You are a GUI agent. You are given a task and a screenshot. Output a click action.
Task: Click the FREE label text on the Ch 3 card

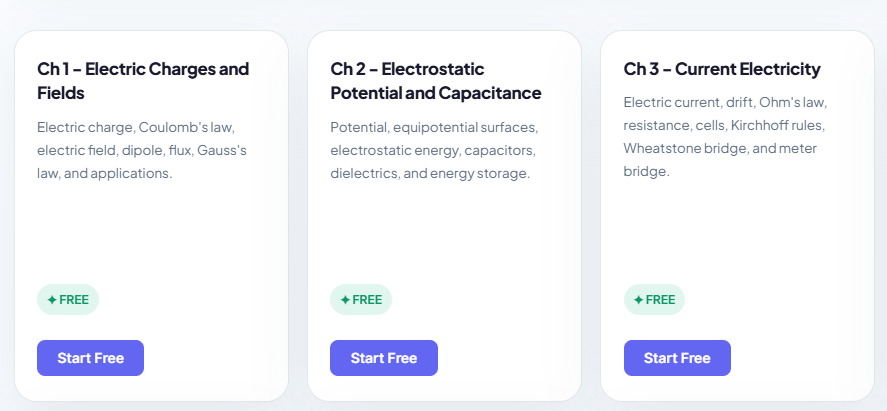tap(660, 299)
